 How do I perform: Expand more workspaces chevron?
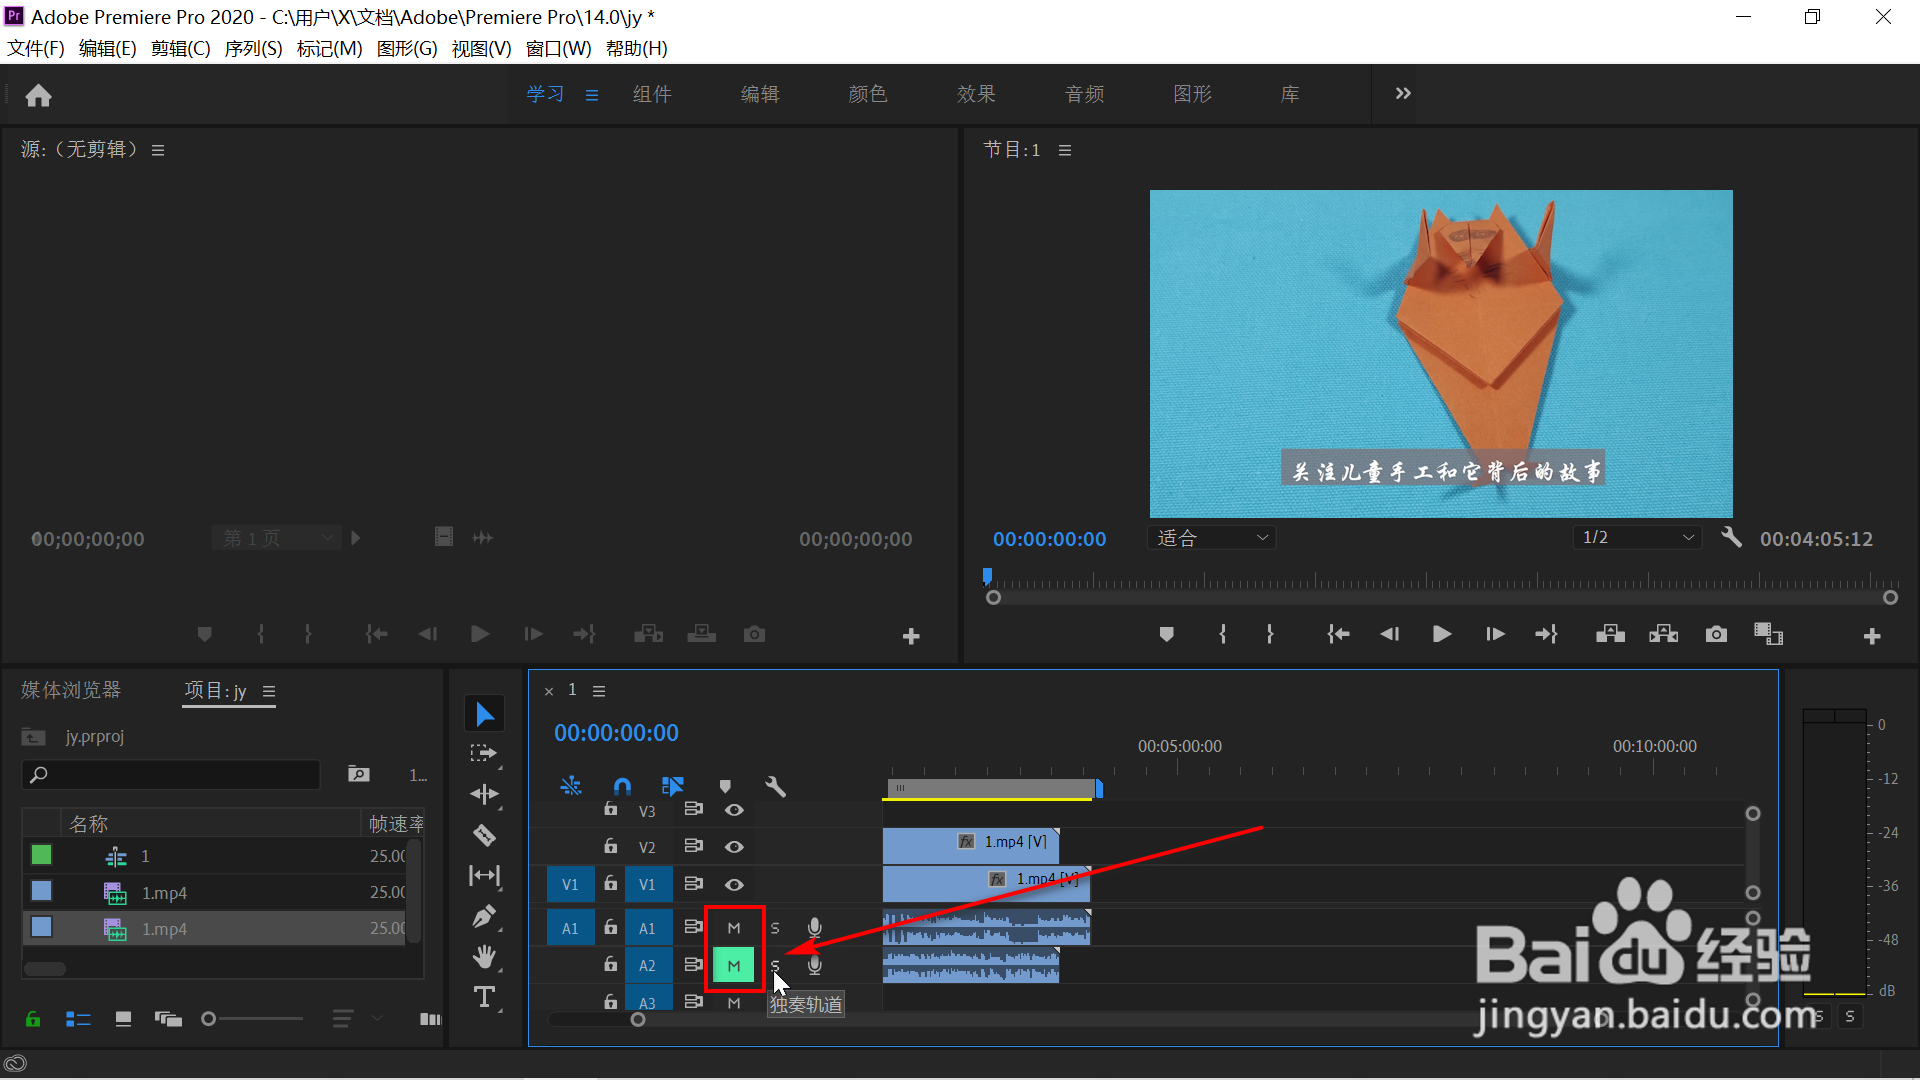click(1403, 93)
